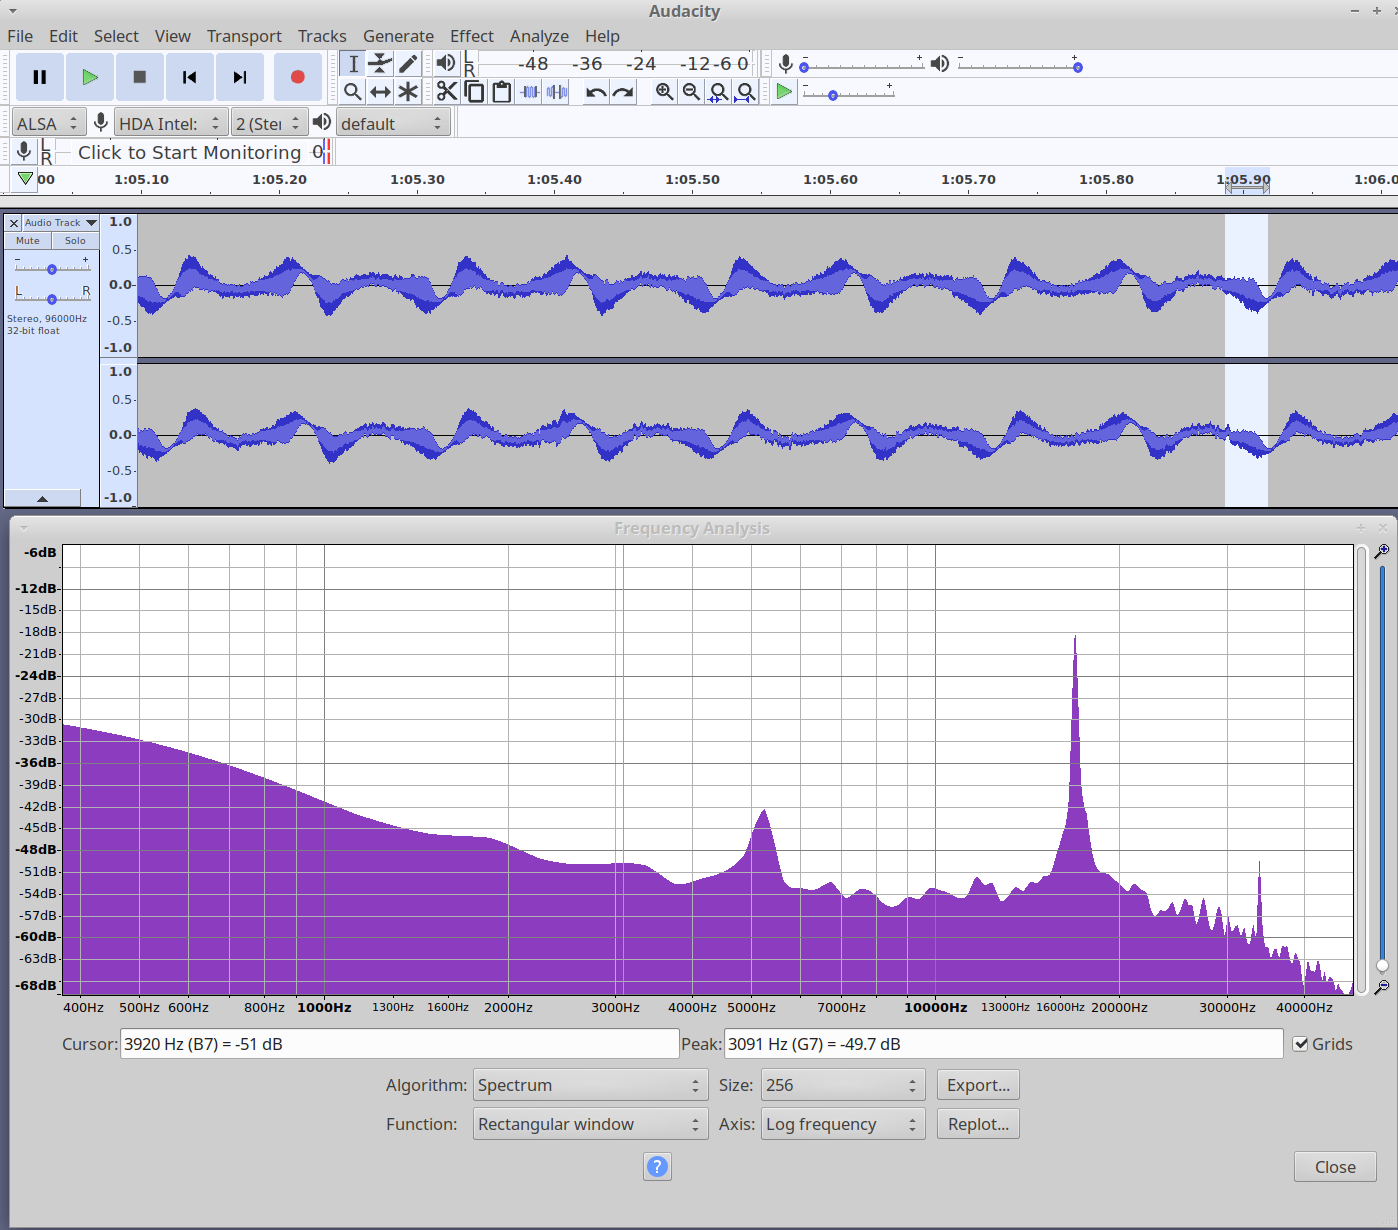
Task: Open the frequency analysis help icon
Action: 657,1166
